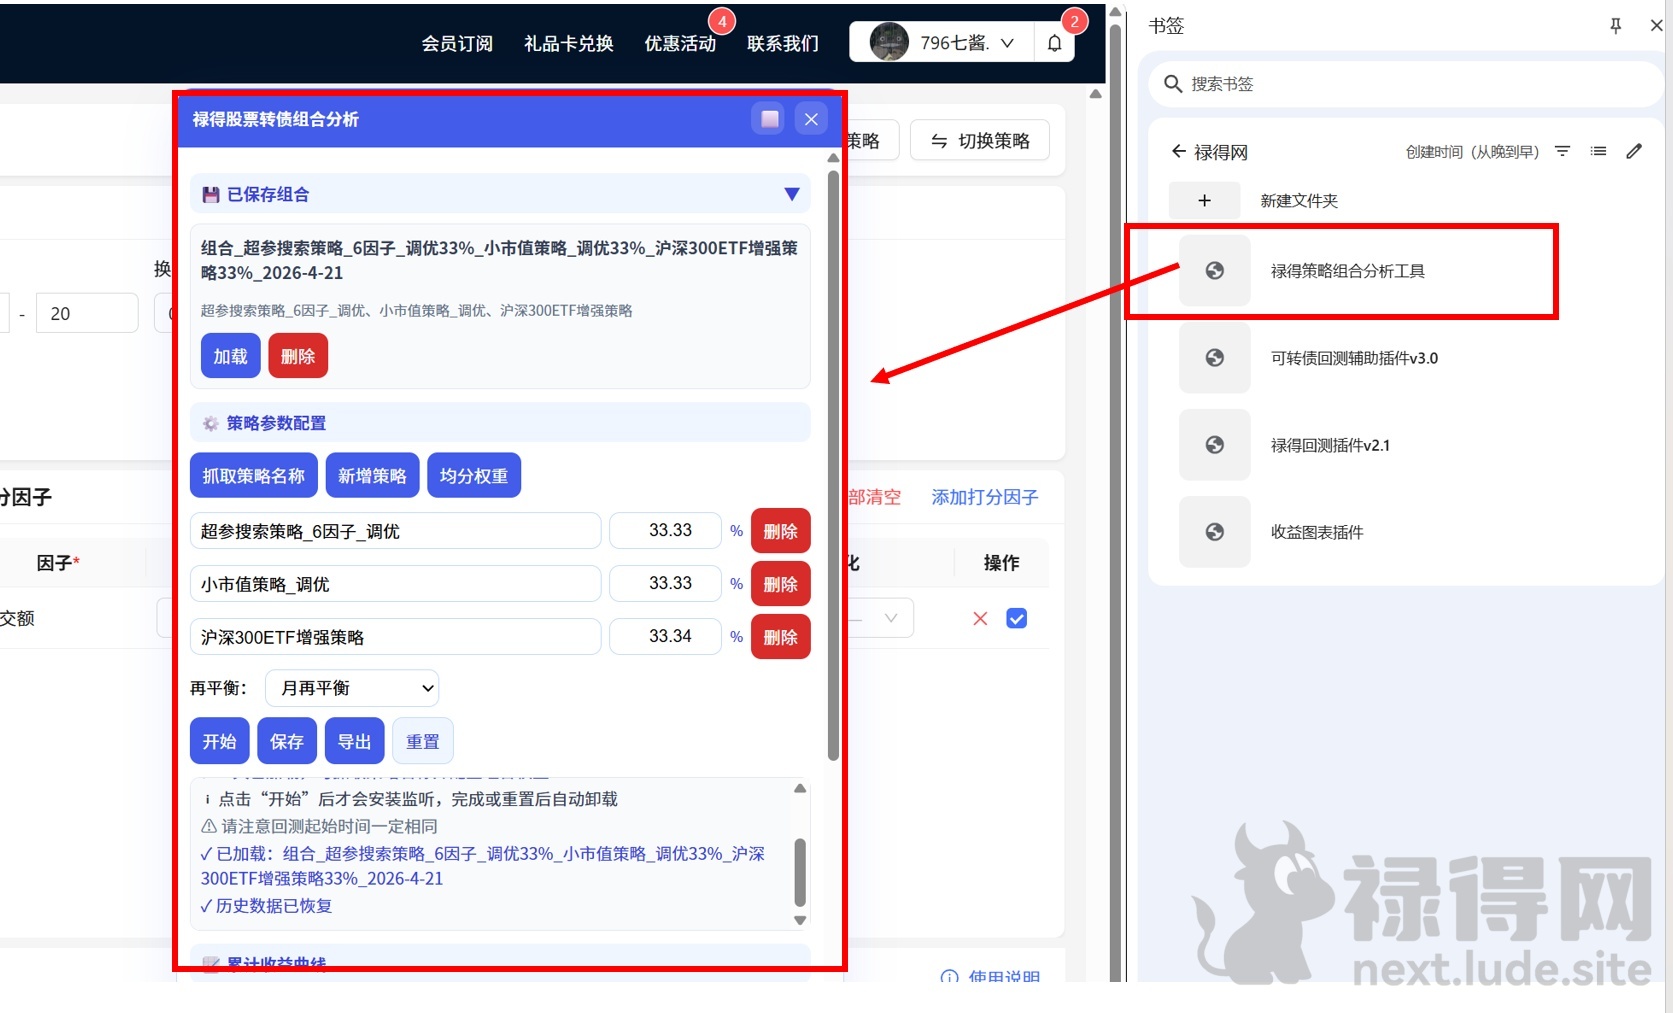Screen dimensions: 1673x1013
Task: Click the 保存 button
Action: 287,741
